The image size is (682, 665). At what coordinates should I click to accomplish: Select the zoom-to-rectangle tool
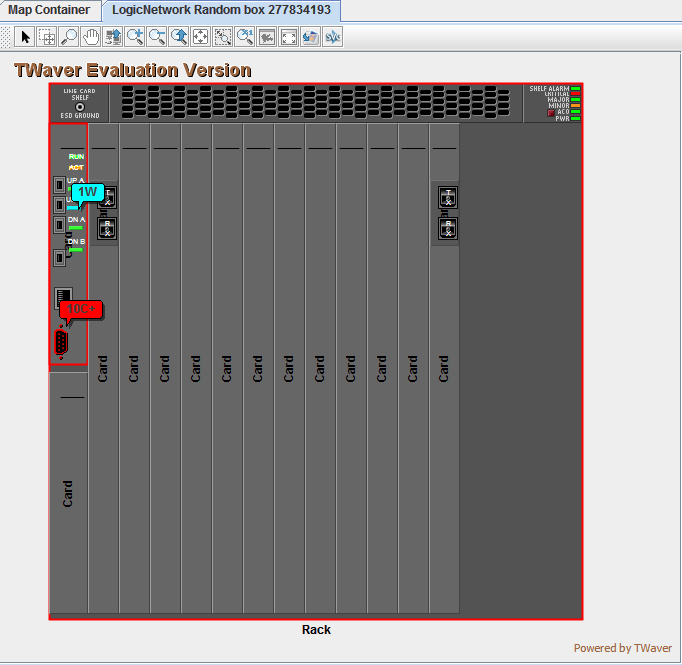[x=223, y=37]
